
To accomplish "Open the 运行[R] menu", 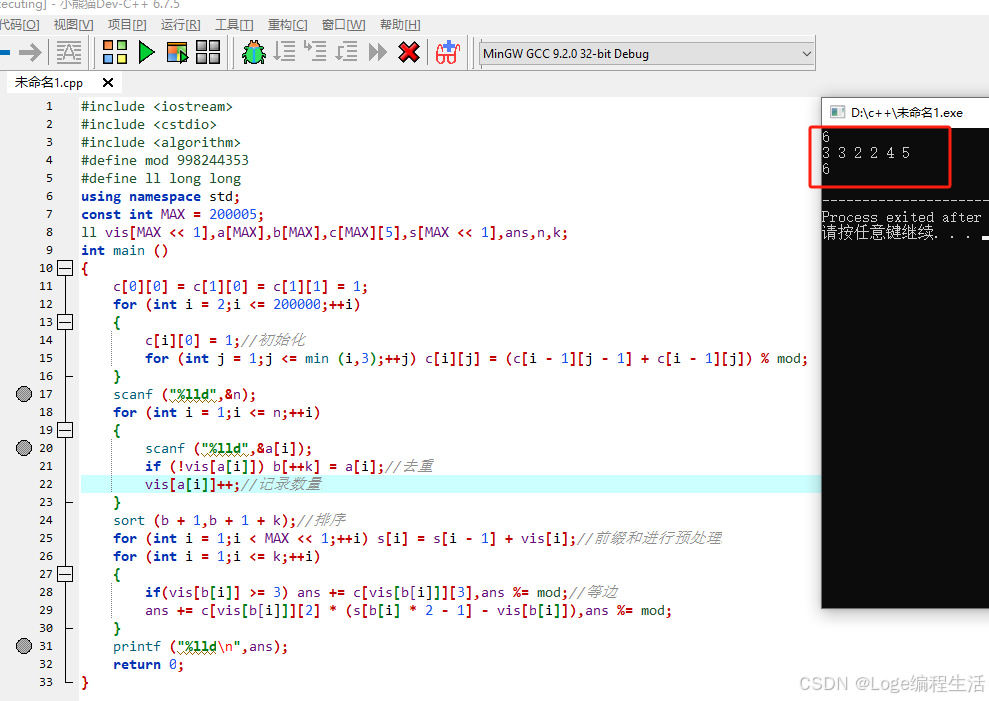I will pyautogui.click(x=180, y=25).
